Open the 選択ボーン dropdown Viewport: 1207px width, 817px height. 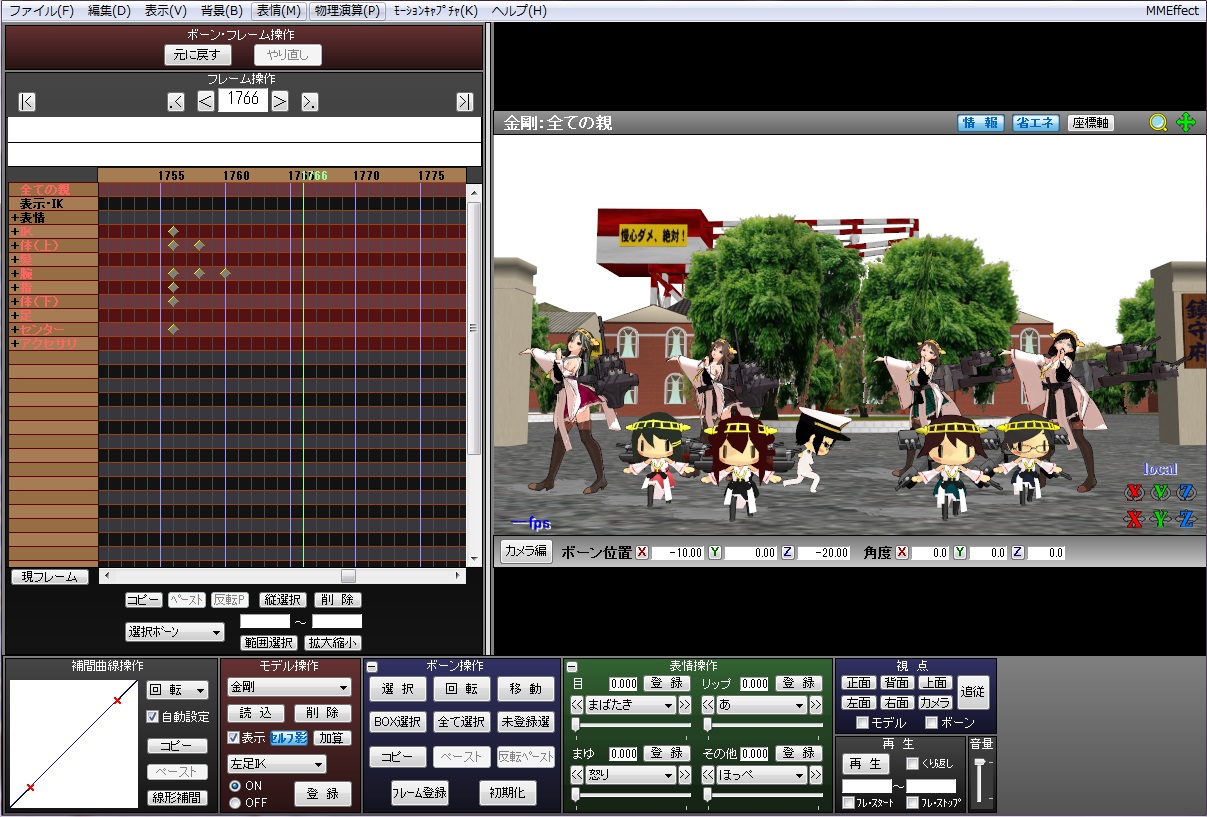point(175,632)
